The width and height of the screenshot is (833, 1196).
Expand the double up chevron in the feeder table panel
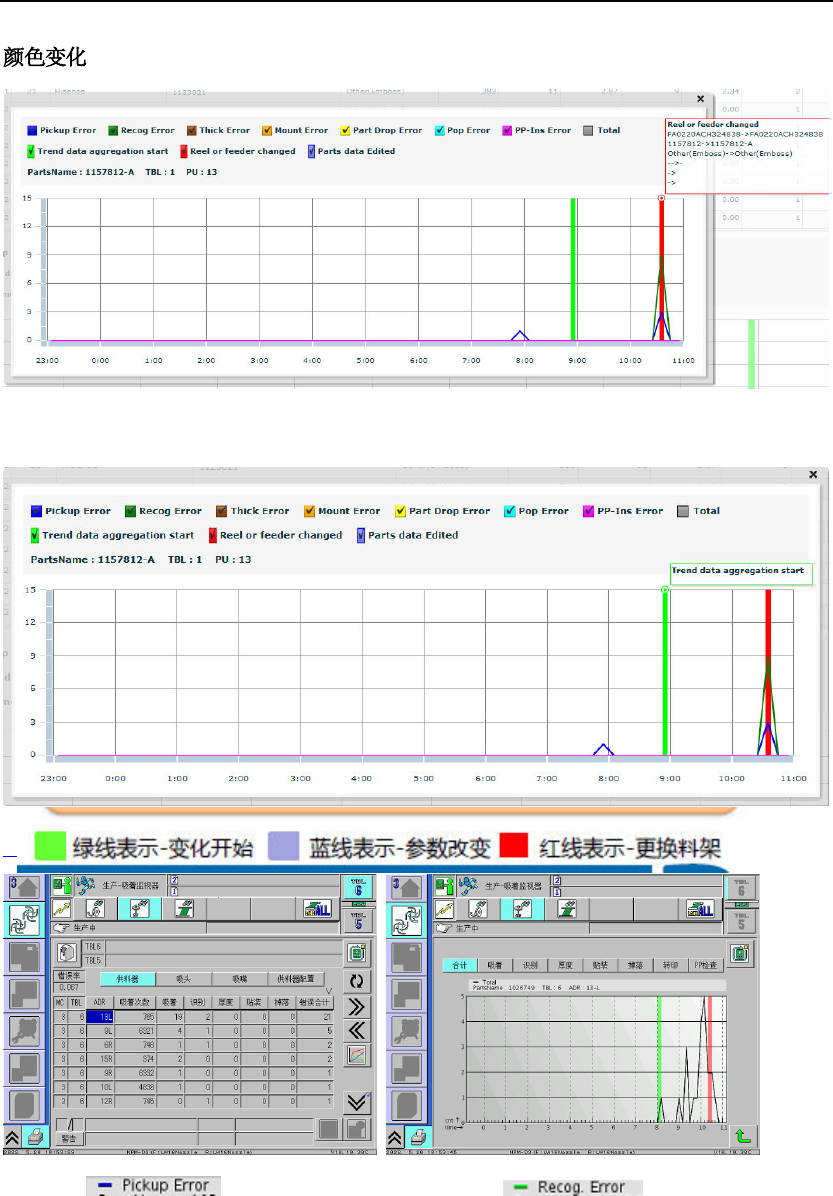coord(12,1138)
